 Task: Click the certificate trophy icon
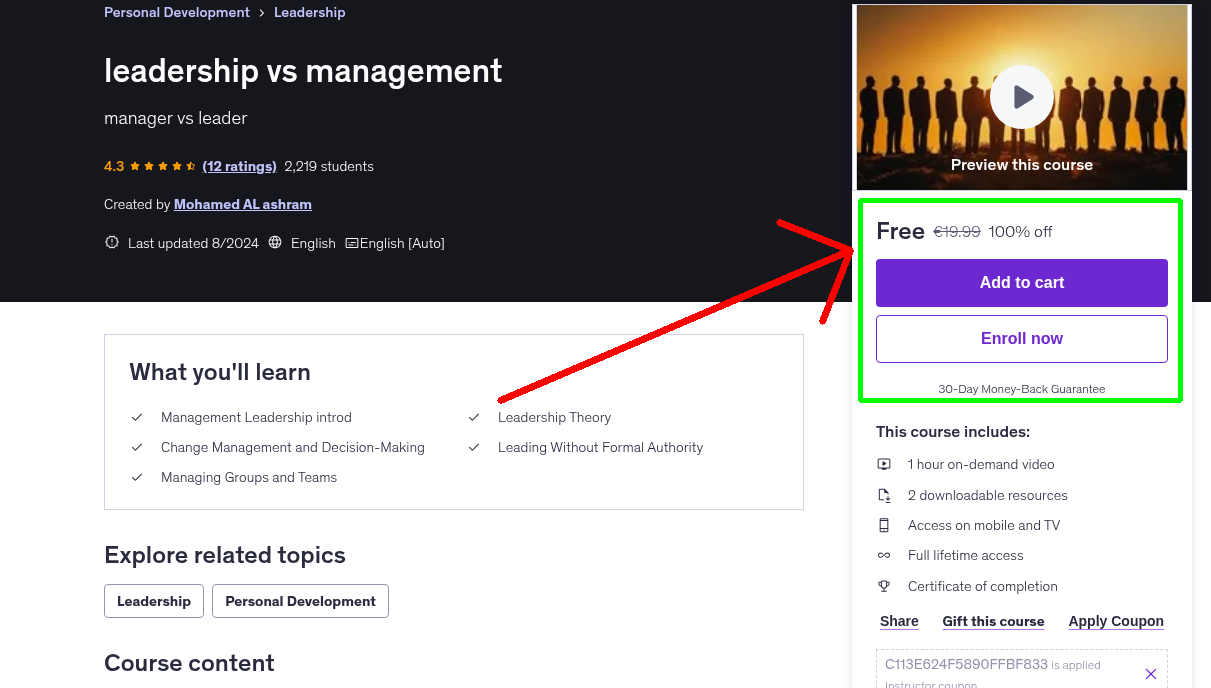[884, 586]
